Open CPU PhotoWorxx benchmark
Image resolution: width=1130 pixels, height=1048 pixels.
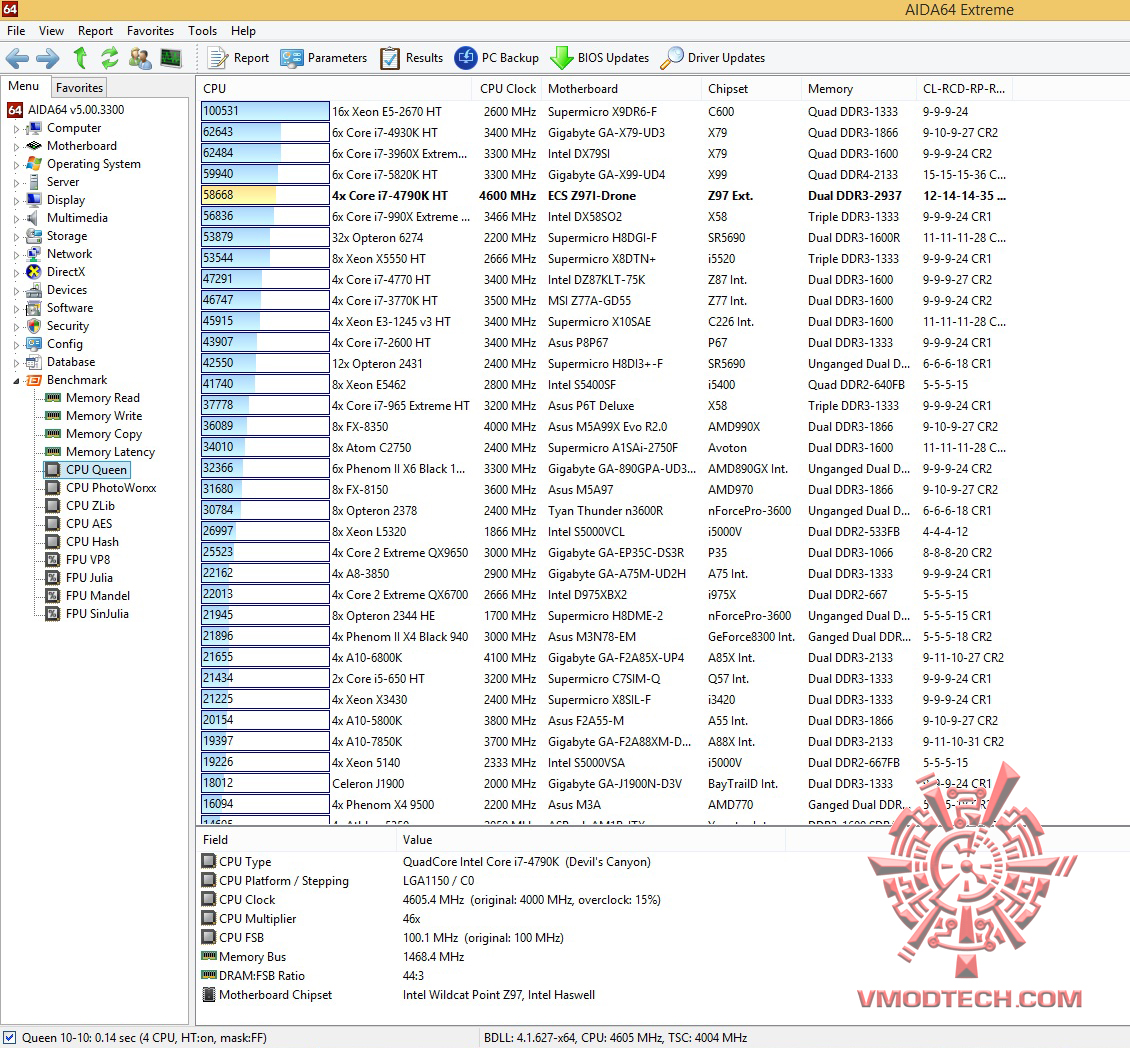111,488
